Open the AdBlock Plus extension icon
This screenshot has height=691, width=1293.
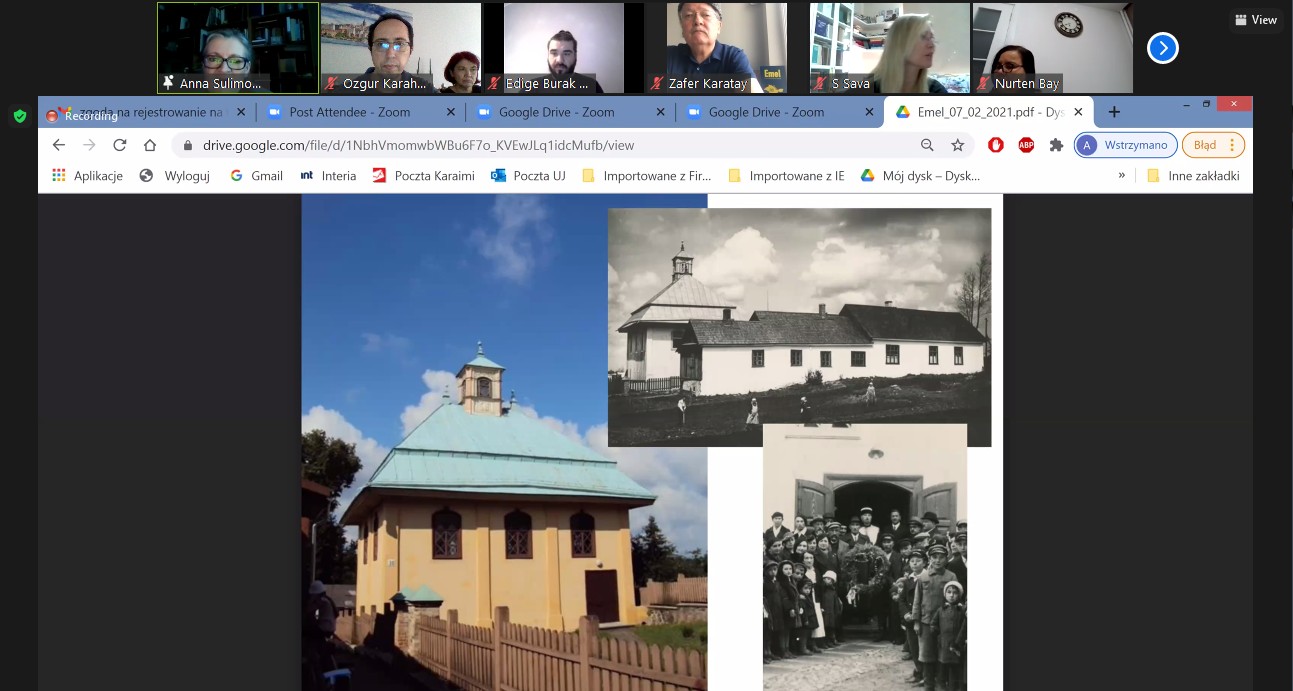1025,145
